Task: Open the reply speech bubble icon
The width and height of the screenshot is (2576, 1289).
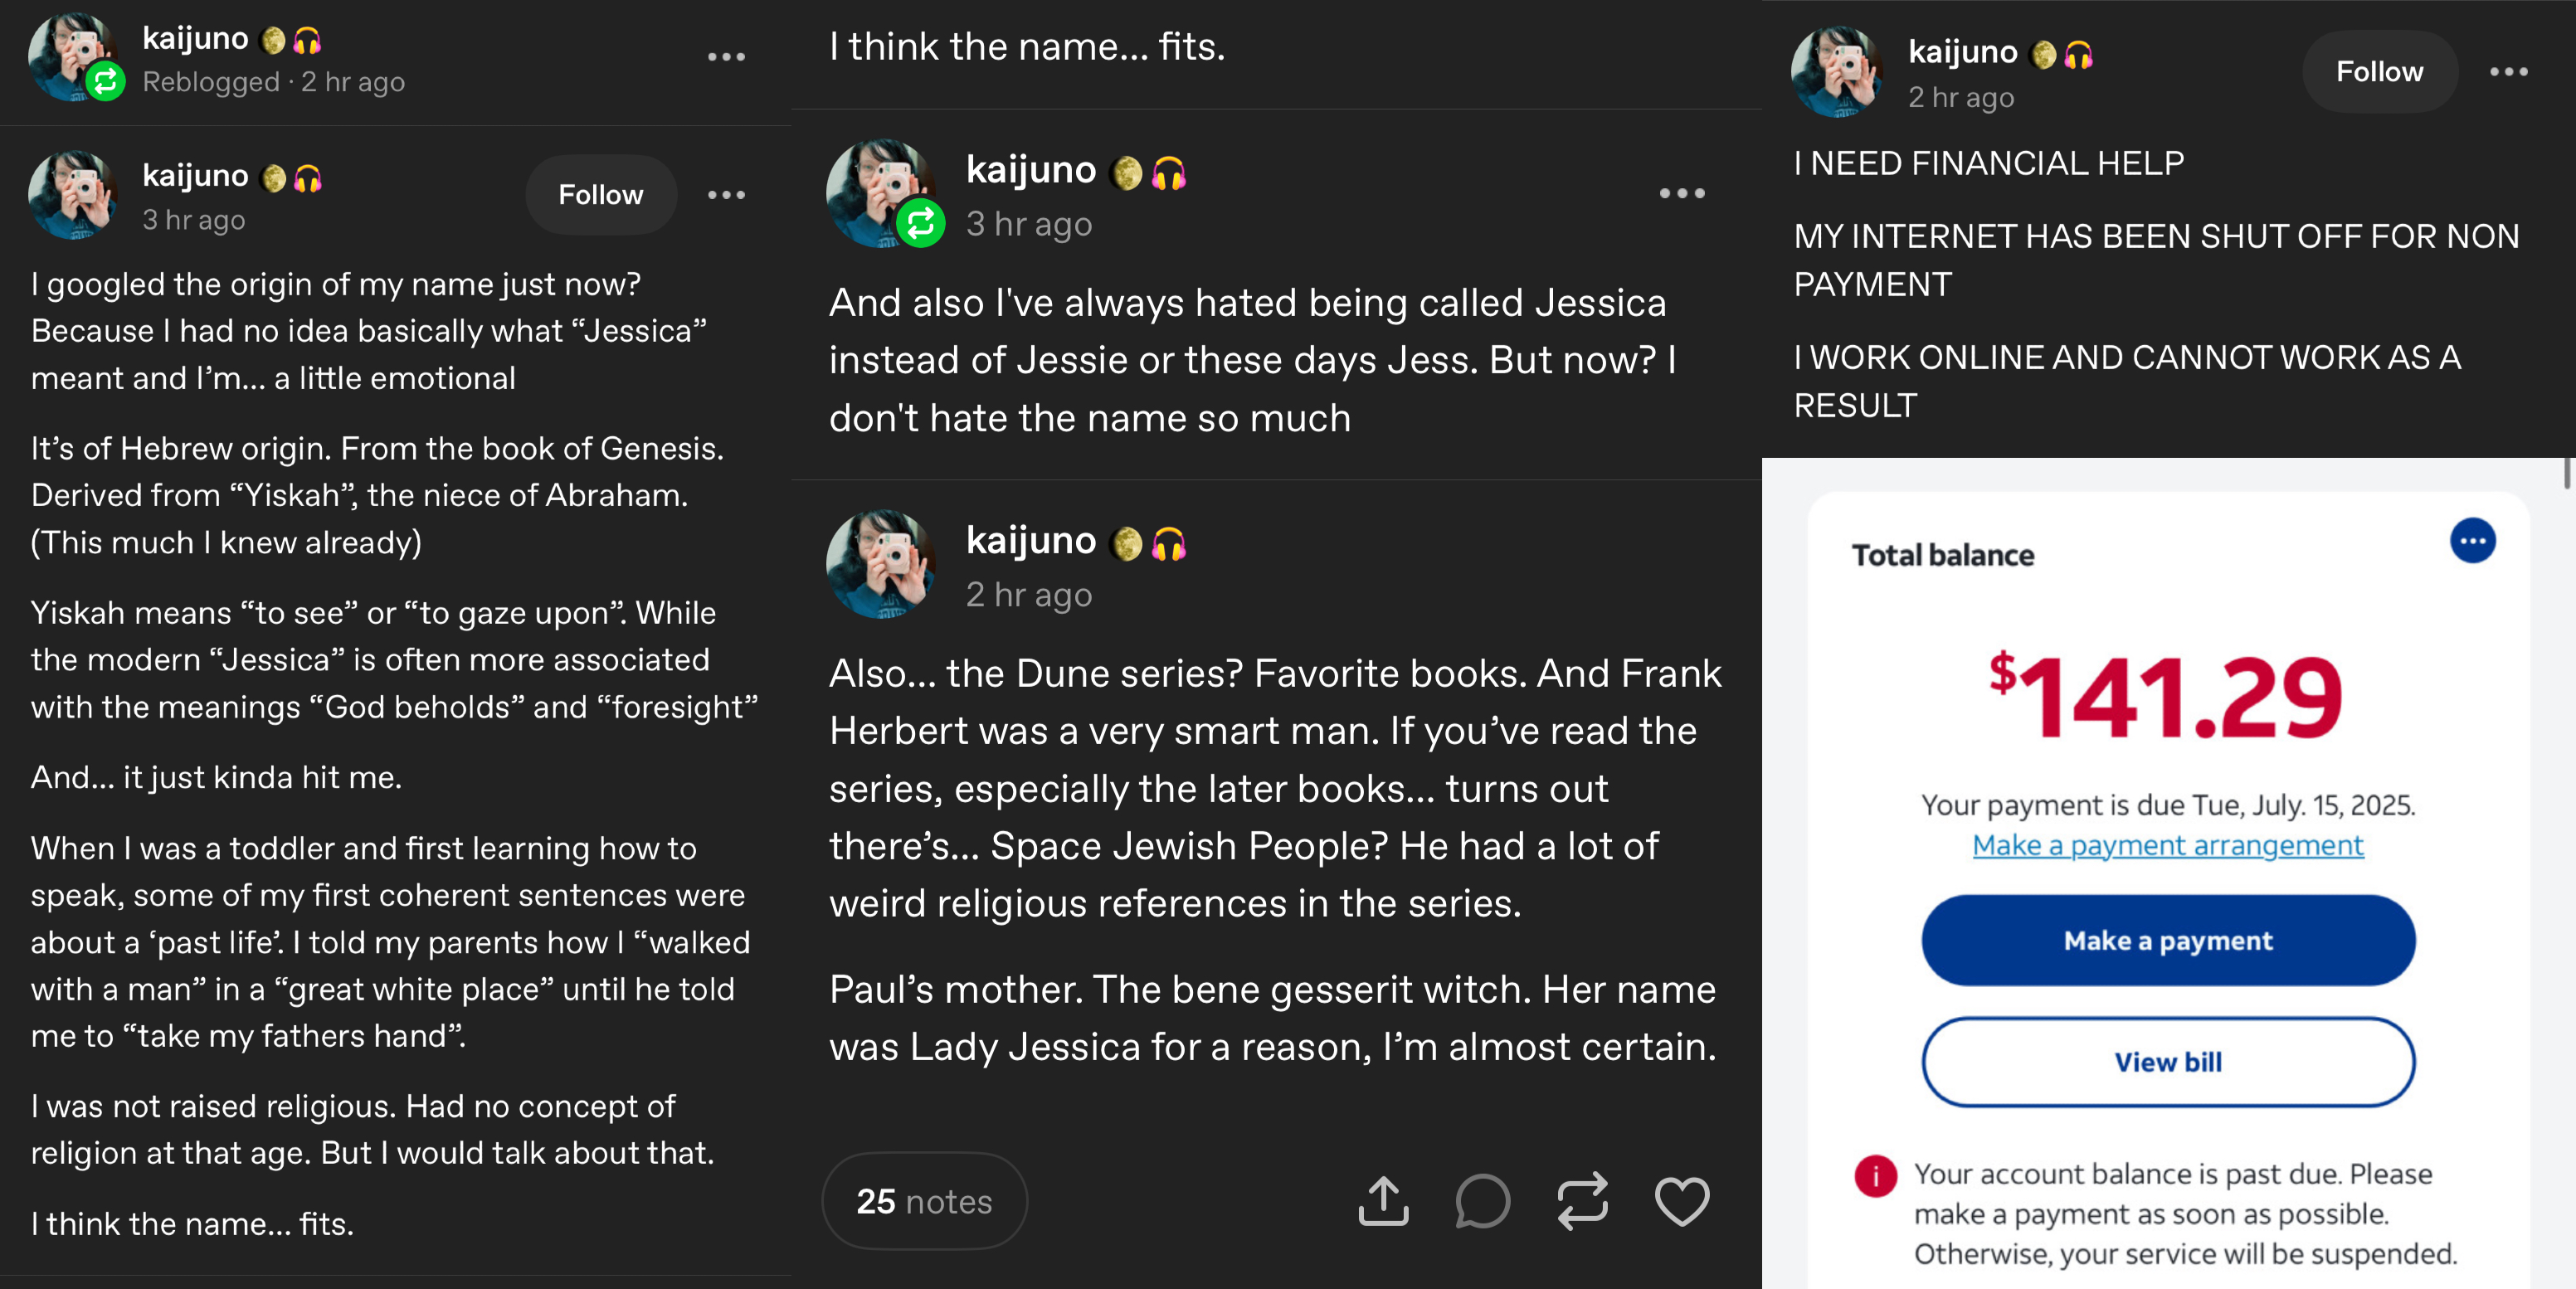Action: pyautogui.click(x=1482, y=1201)
